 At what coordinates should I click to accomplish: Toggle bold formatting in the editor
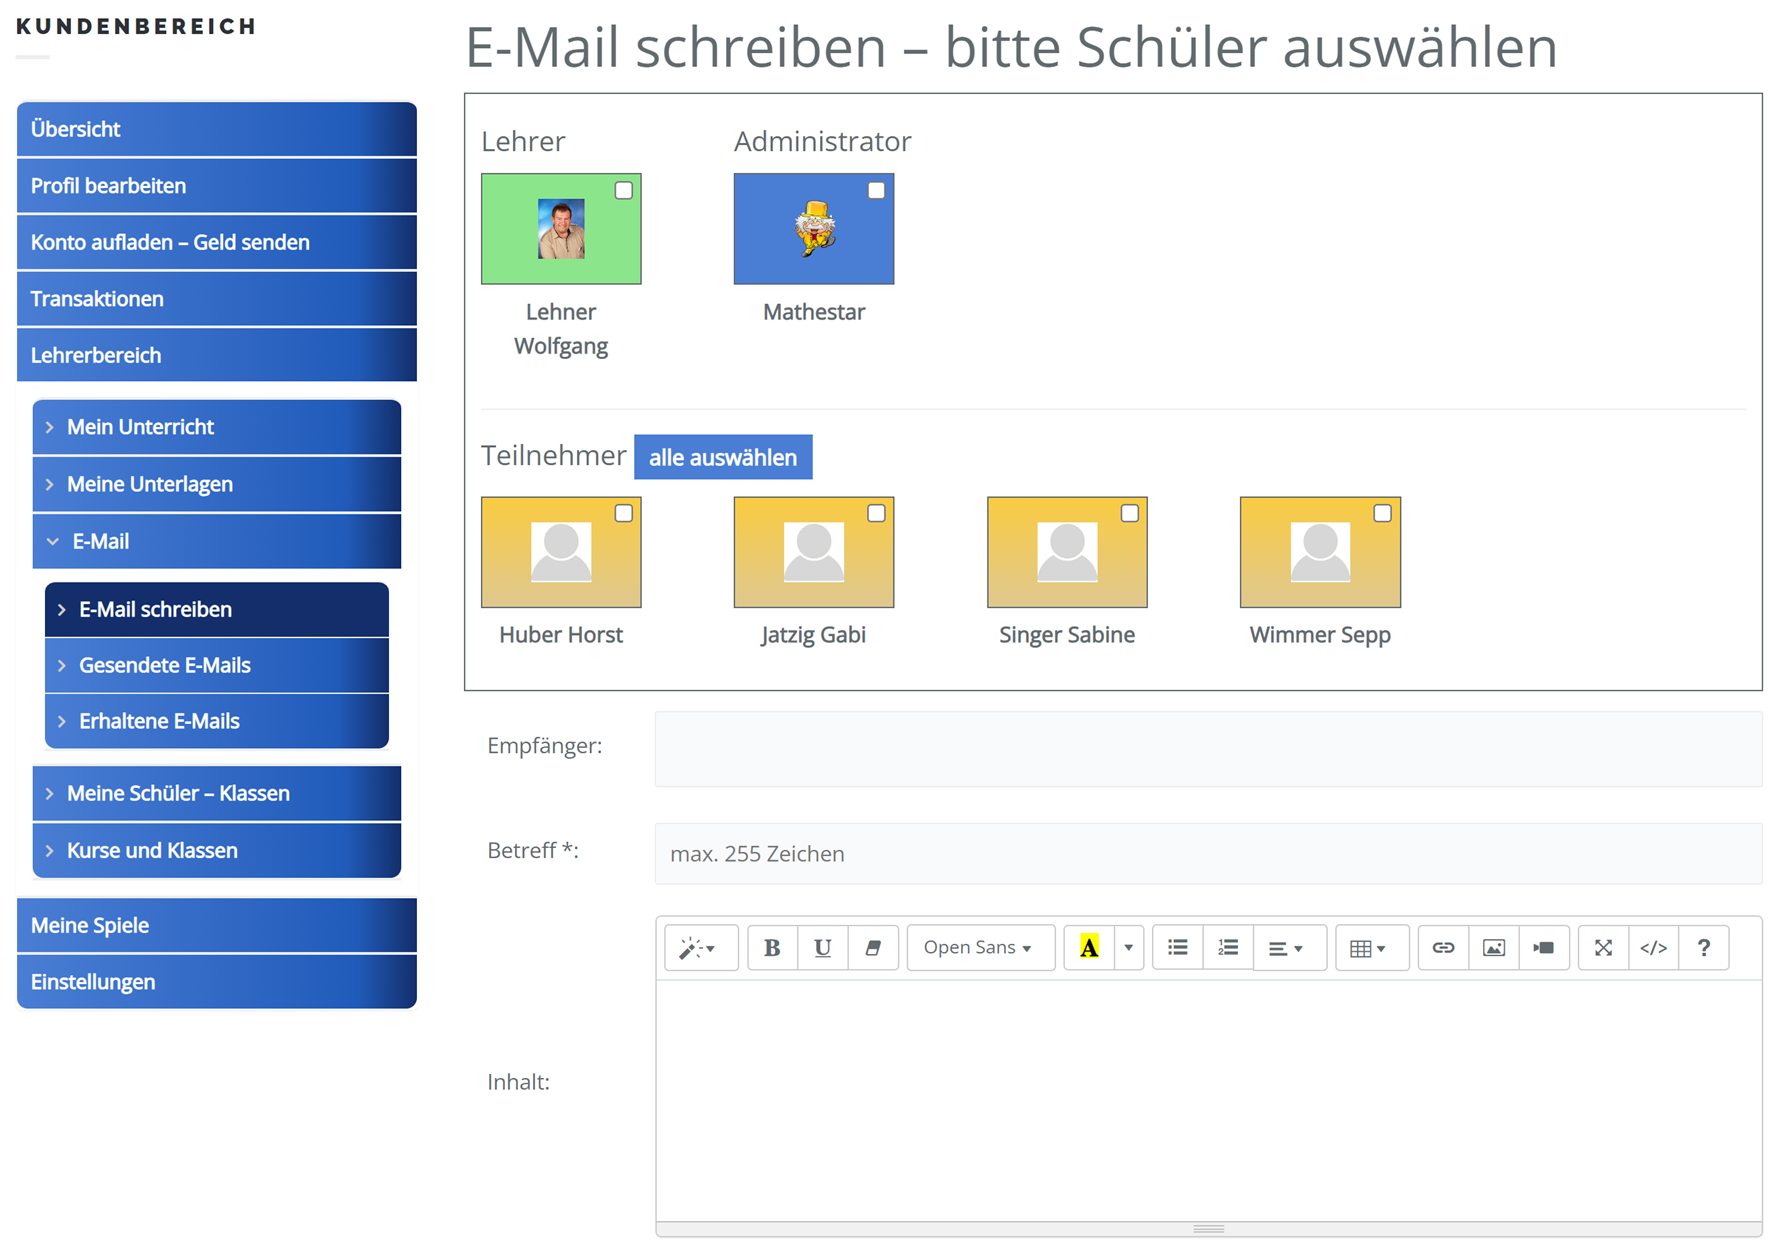point(772,947)
